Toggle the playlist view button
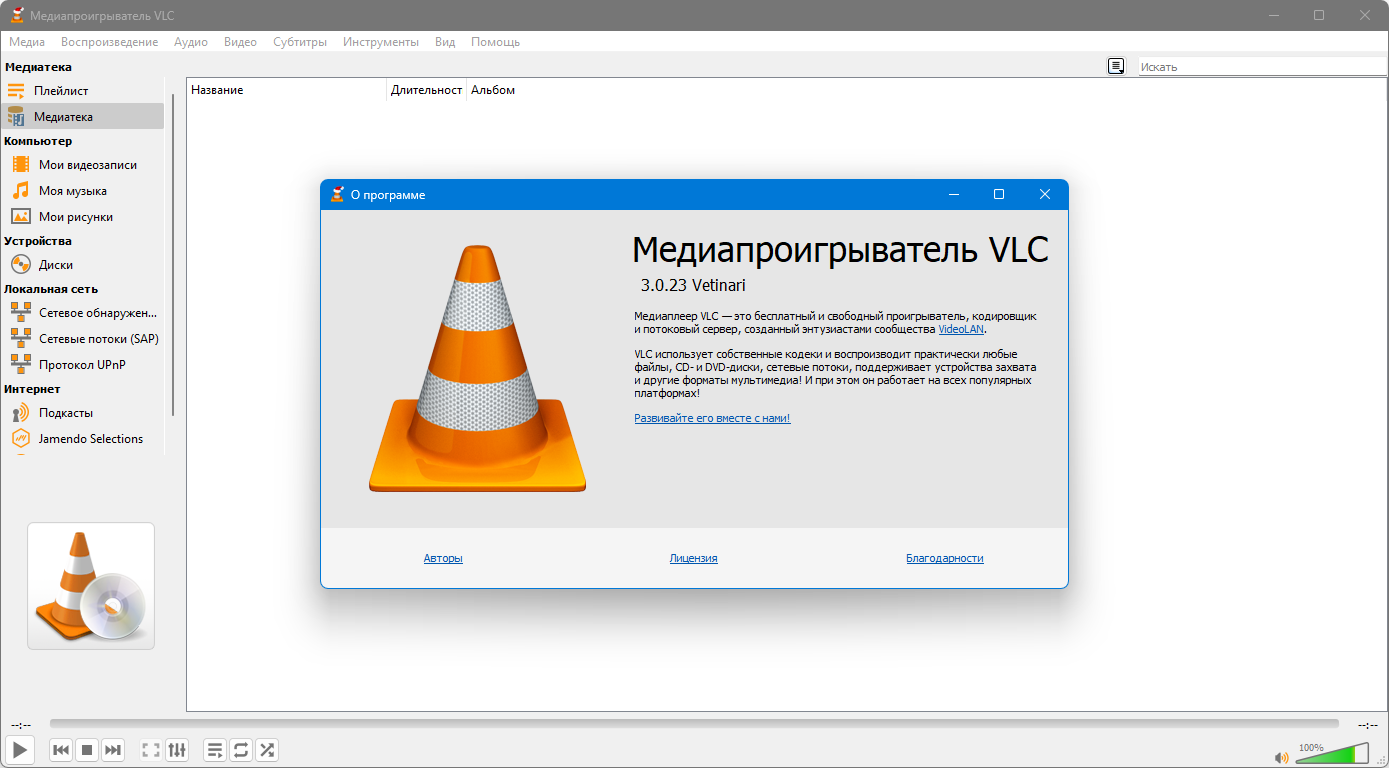Image resolution: width=1389 pixels, height=768 pixels. pyautogui.click(x=215, y=750)
